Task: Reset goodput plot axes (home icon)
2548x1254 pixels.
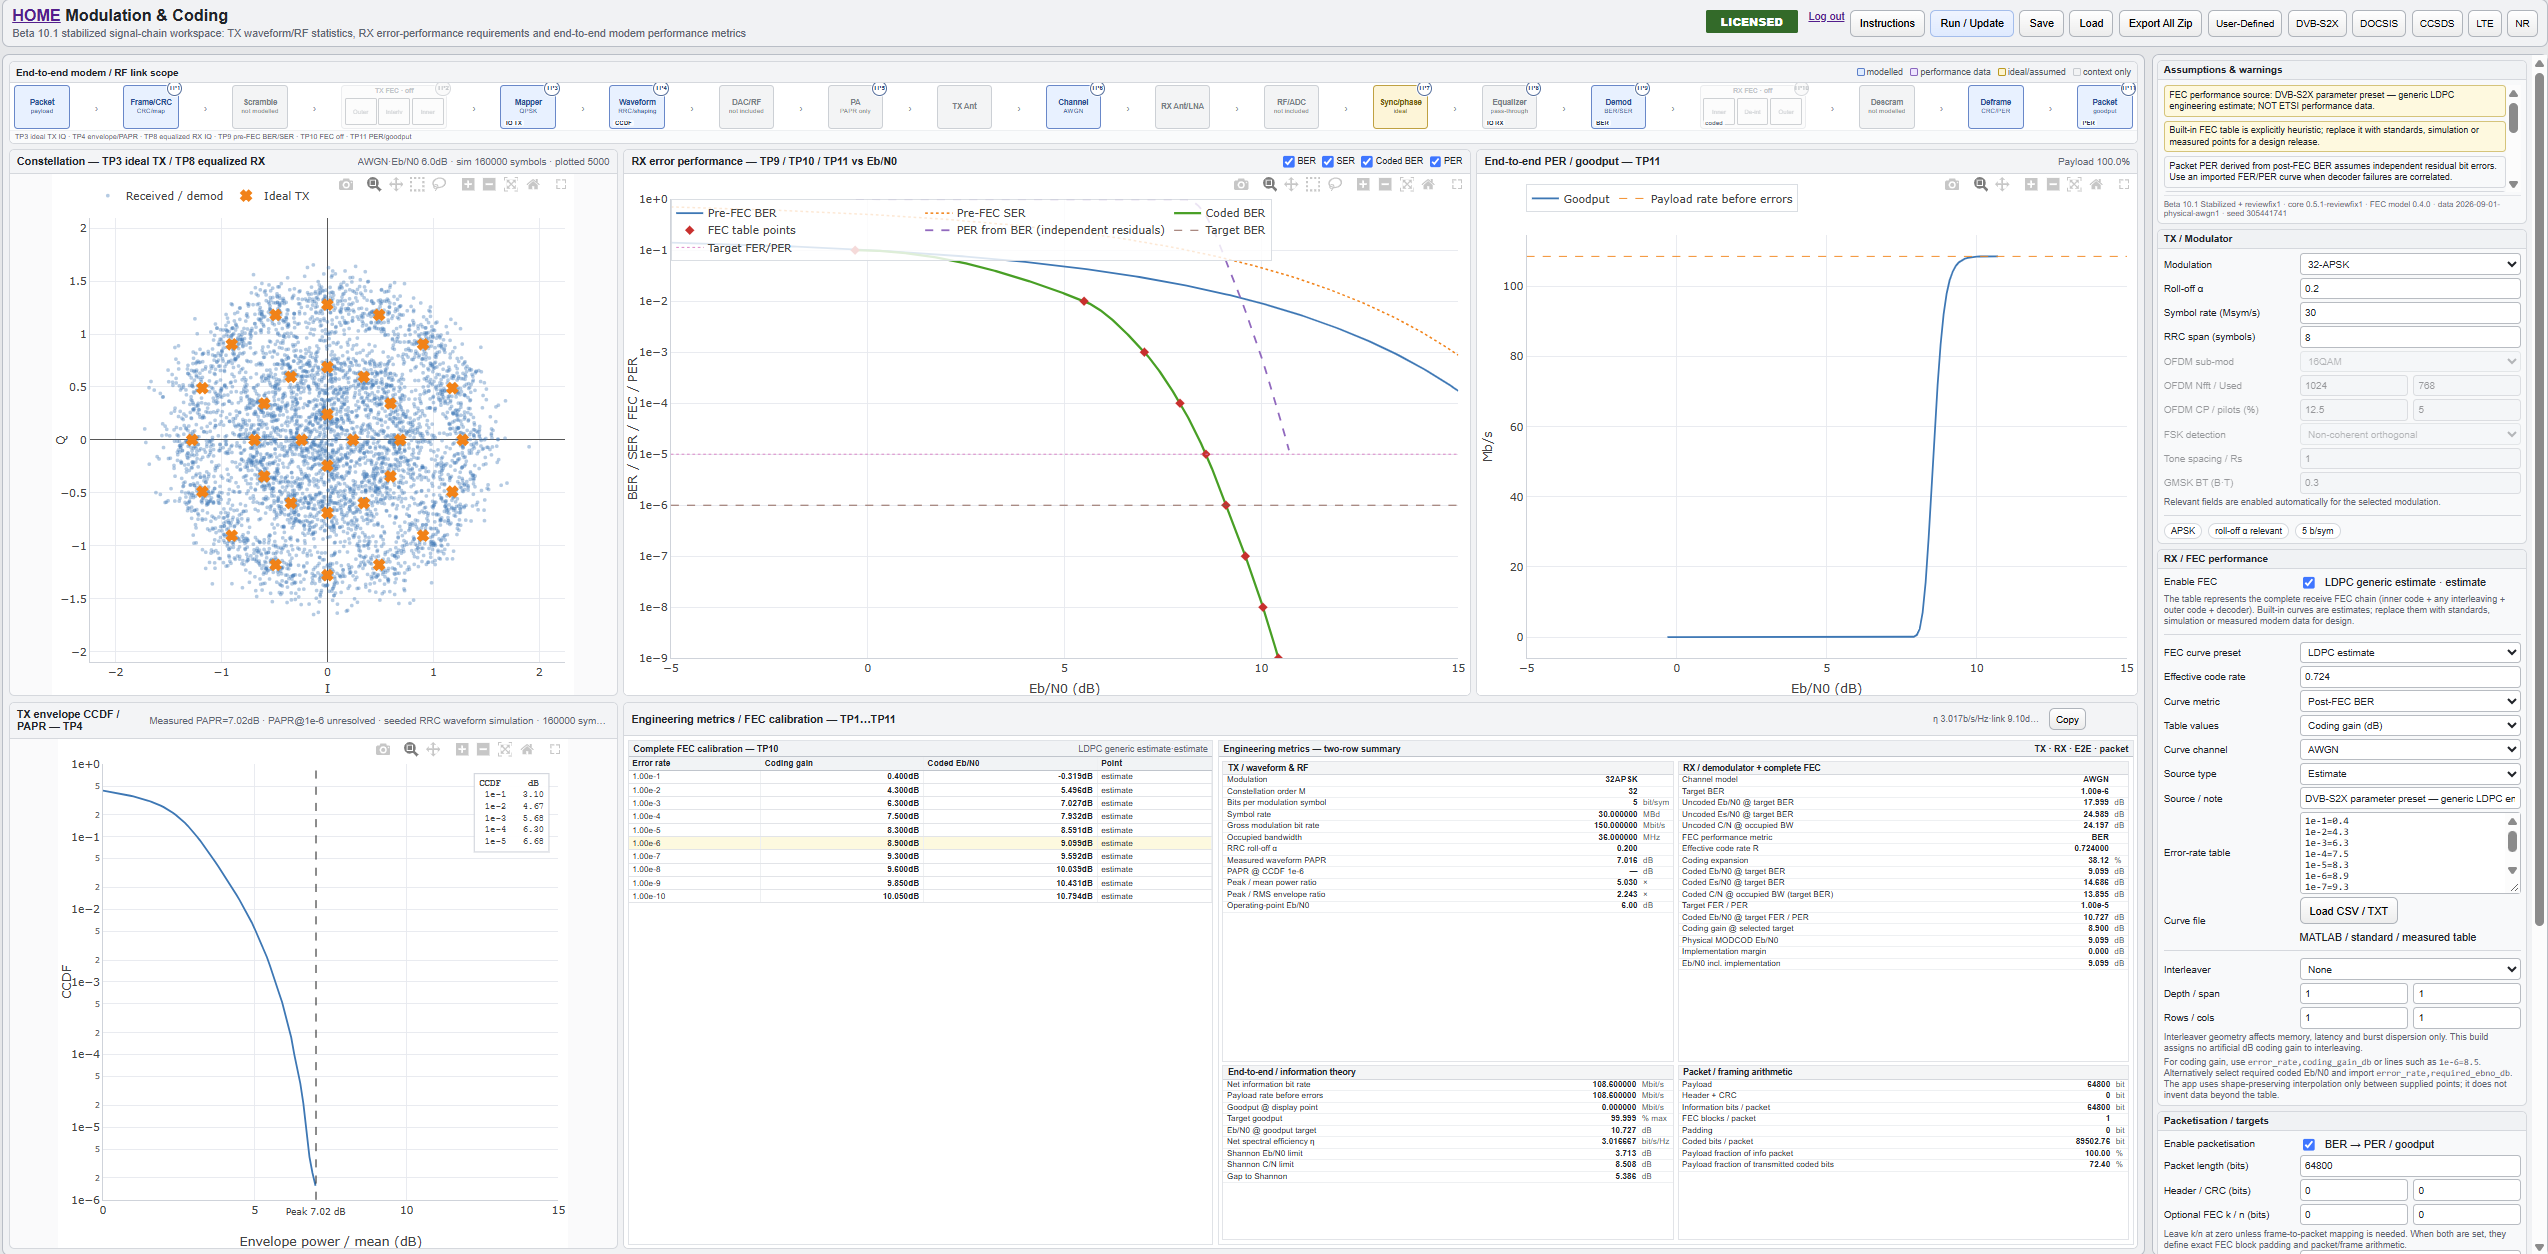Action: pos(2096,184)
